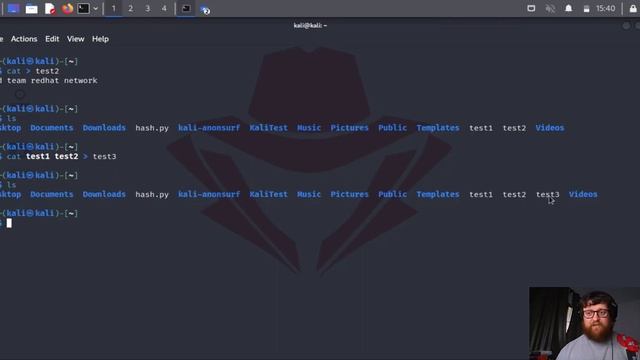Click the 'cat > test2' command line
The height and width of the screenshot is (360, 640).
tap(33, 71)
